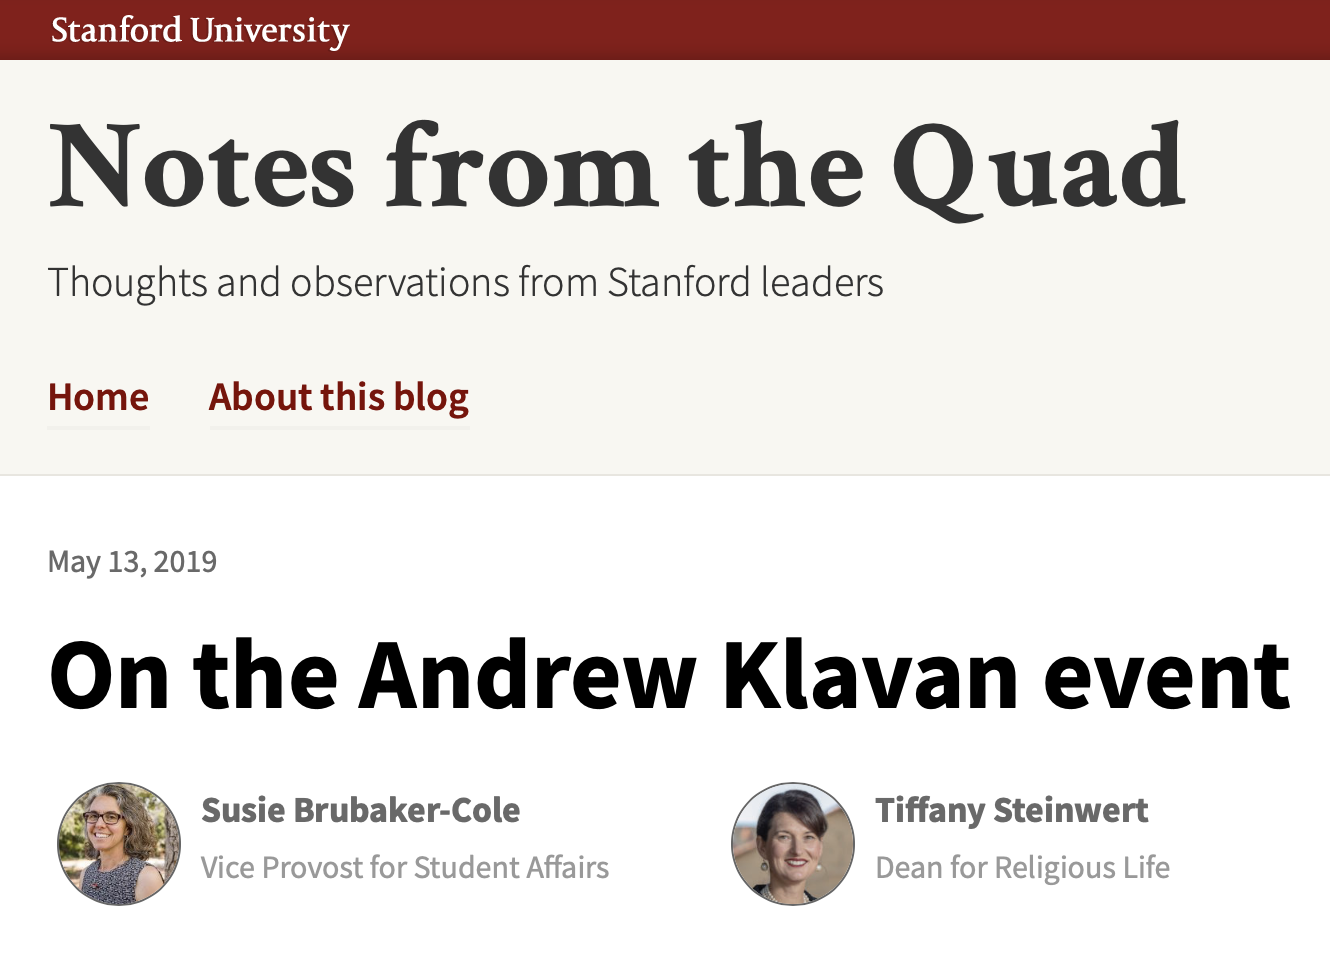Viewport: 1330px width, 976px height.
Task: Open the About this blog page
Action: pyautogui.click(x=338, y=397)
